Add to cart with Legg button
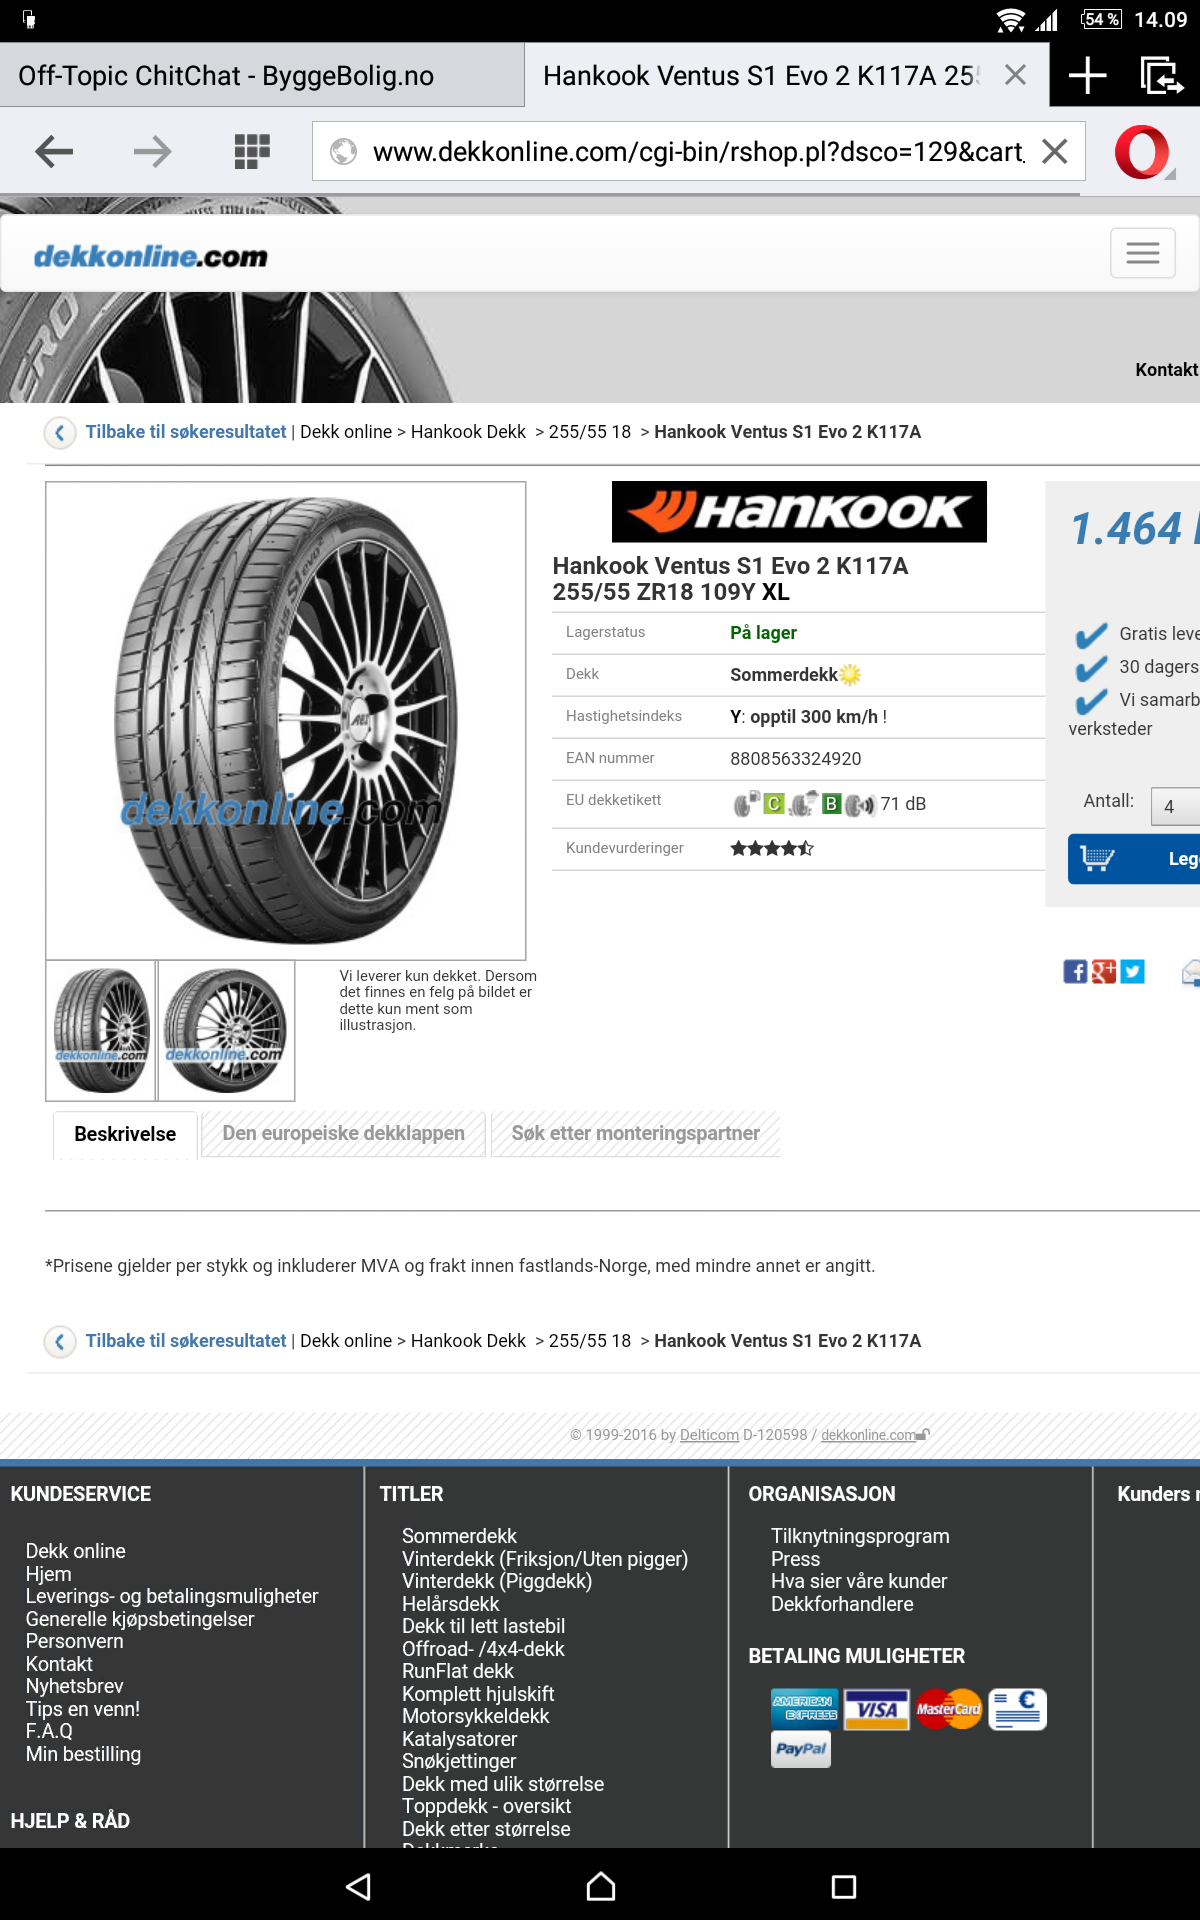Screen dimensions: 1200x1920 click(1134, 859)
